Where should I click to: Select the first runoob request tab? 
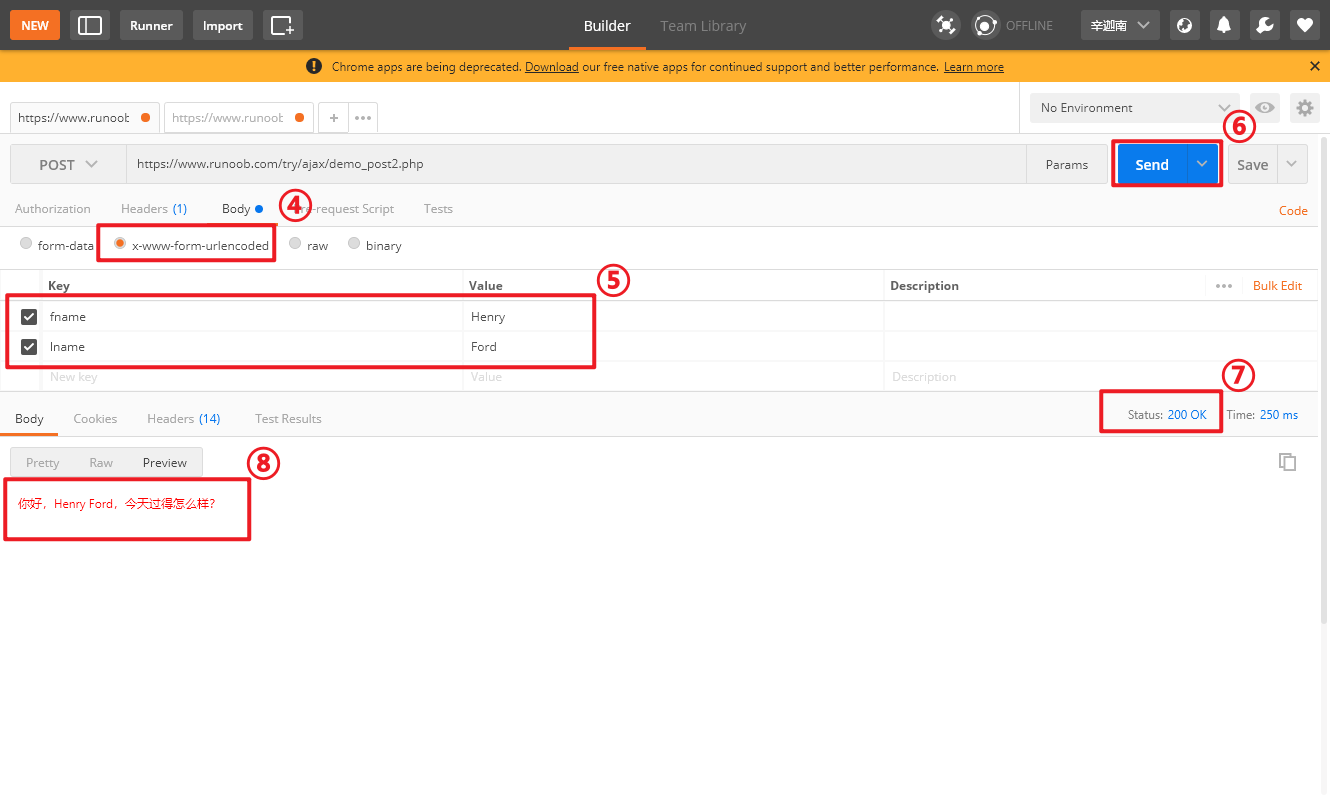(x=85, y=117)
